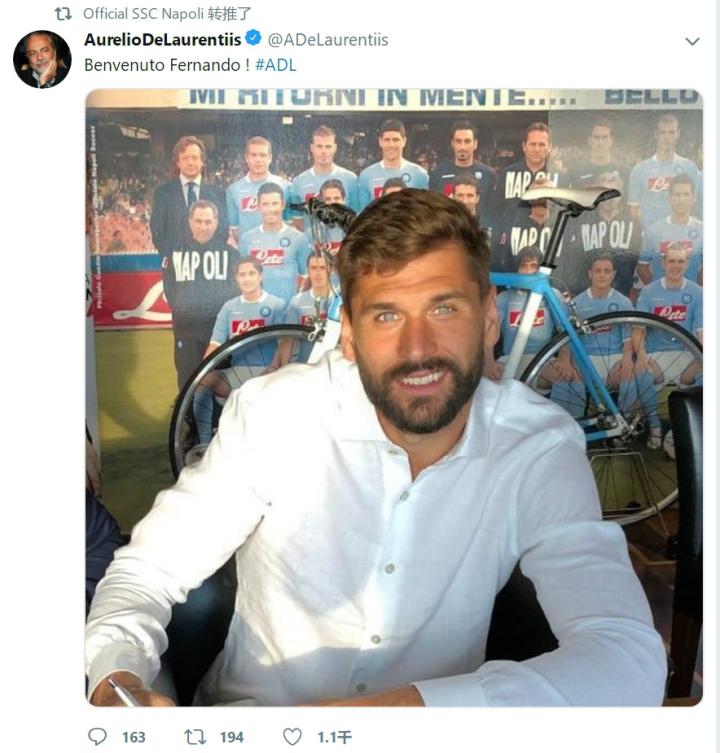Click the retweet arrows icon below the photo

pyautogui.click(x=195, y=737)
